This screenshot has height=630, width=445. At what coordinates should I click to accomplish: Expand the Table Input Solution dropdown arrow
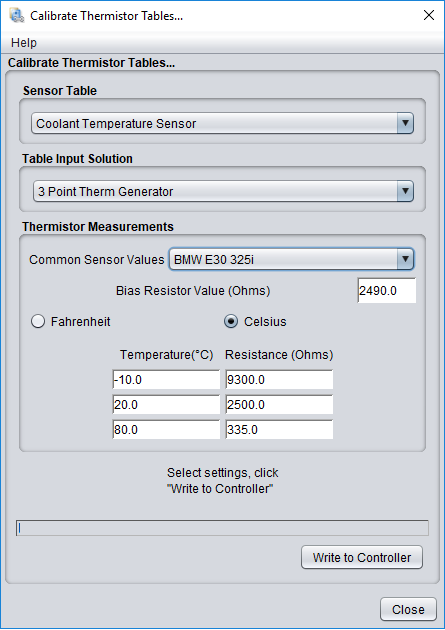[x=405, y=191]
